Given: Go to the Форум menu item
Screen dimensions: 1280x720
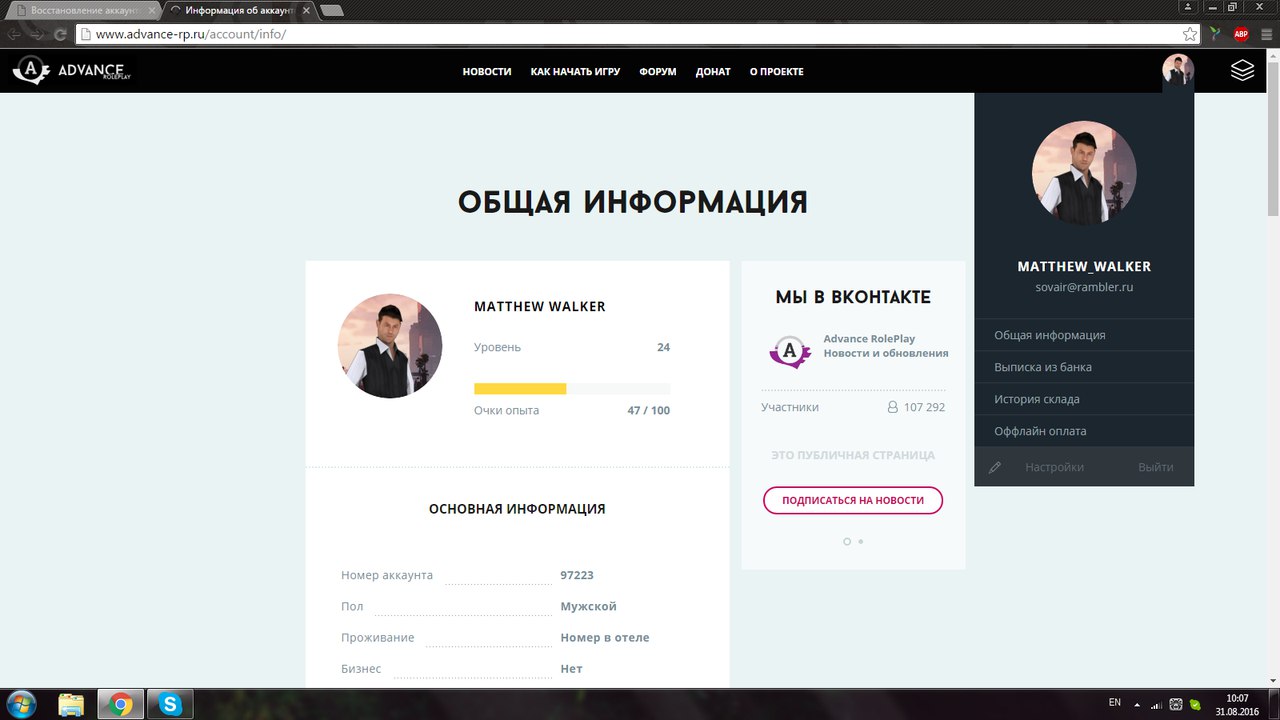Looking at the screenshot, I should (x=658, y=72).
